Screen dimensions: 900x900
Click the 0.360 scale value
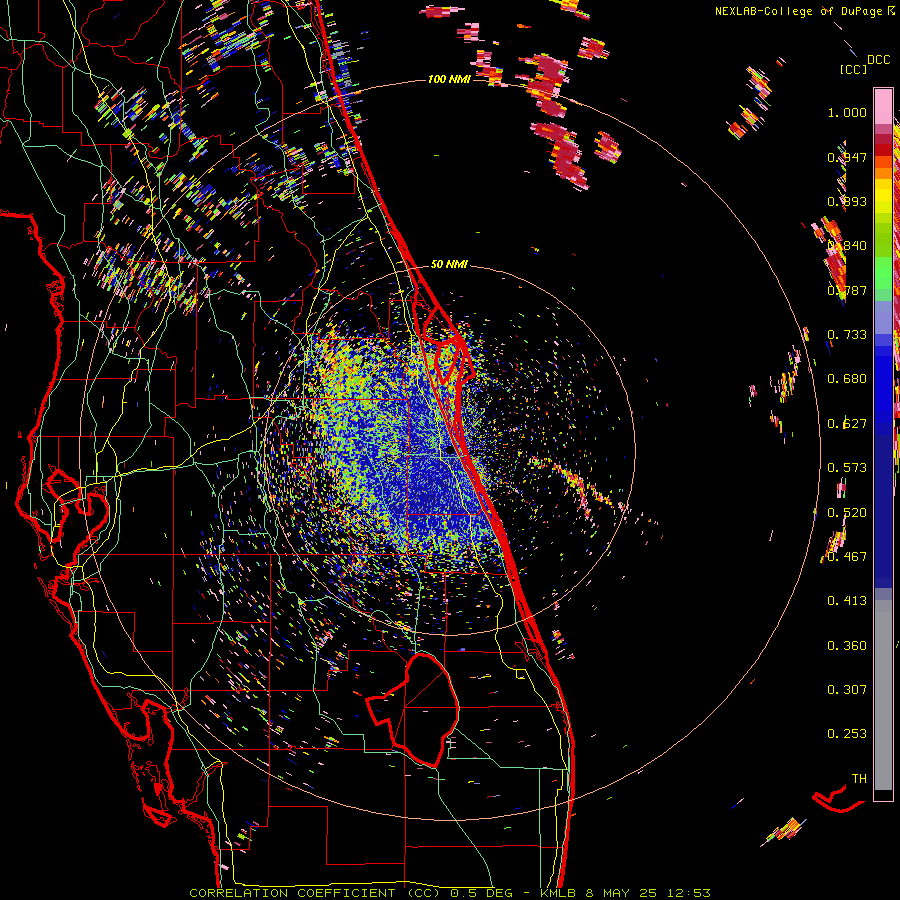(847, 646)
